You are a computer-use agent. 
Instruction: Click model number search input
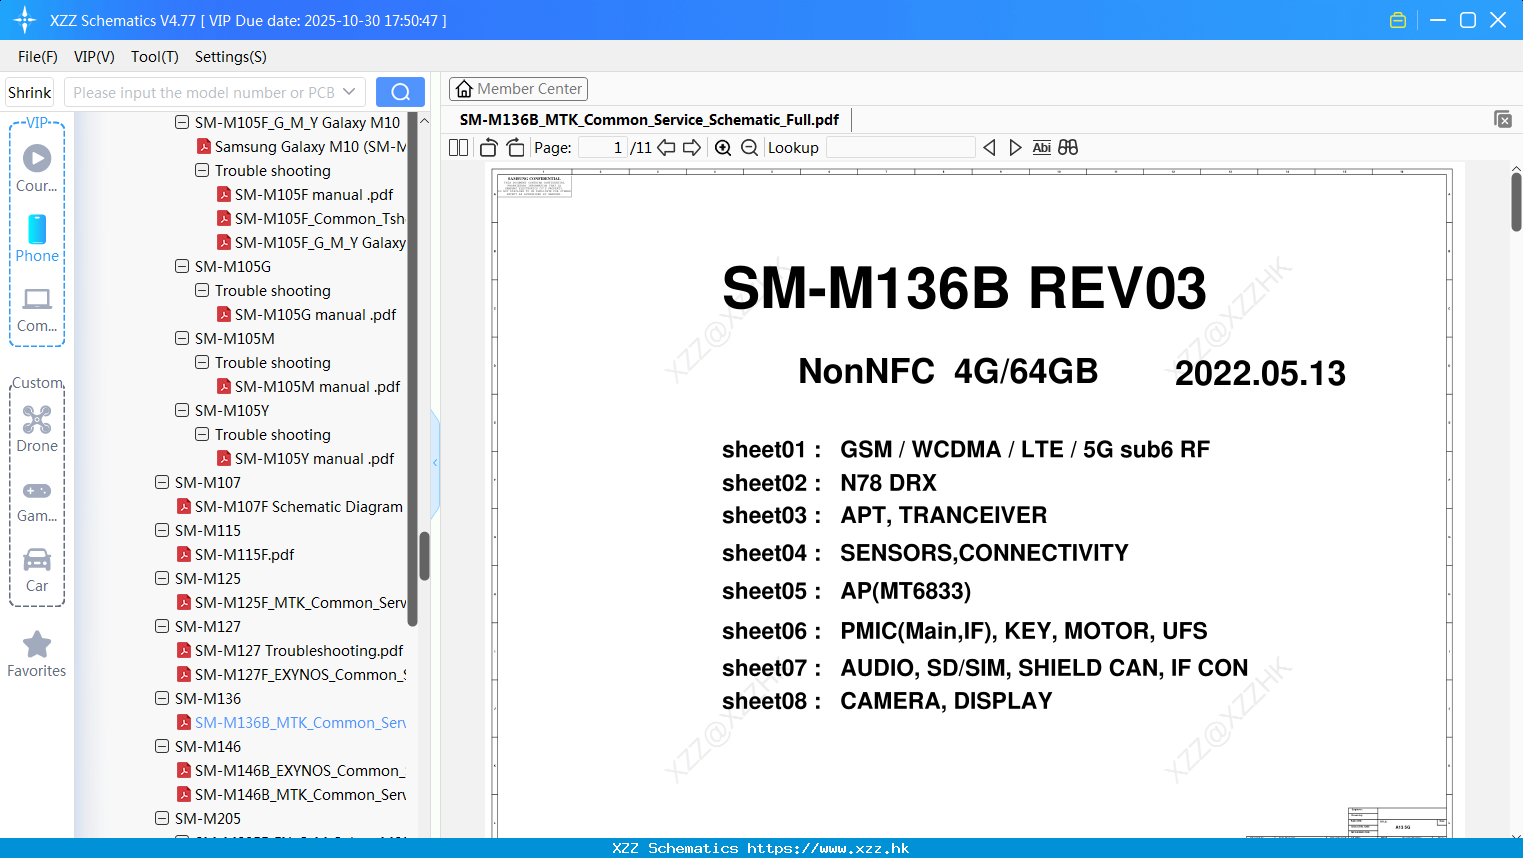[203, 92]
